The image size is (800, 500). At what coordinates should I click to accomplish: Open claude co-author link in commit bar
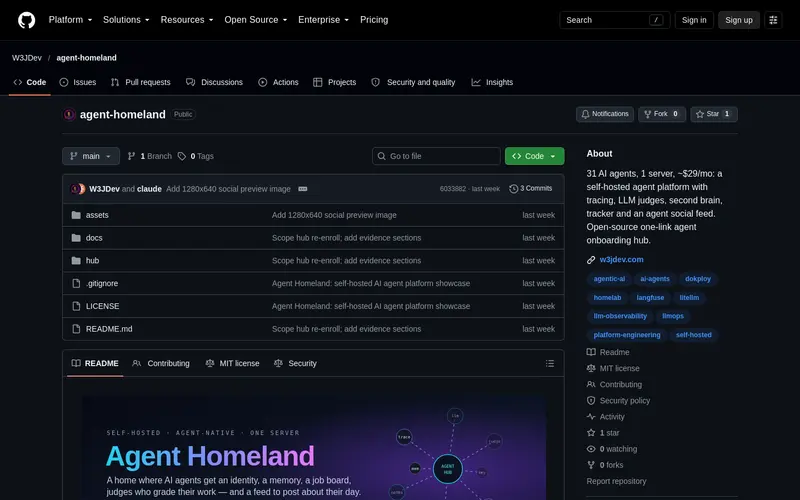149,189
